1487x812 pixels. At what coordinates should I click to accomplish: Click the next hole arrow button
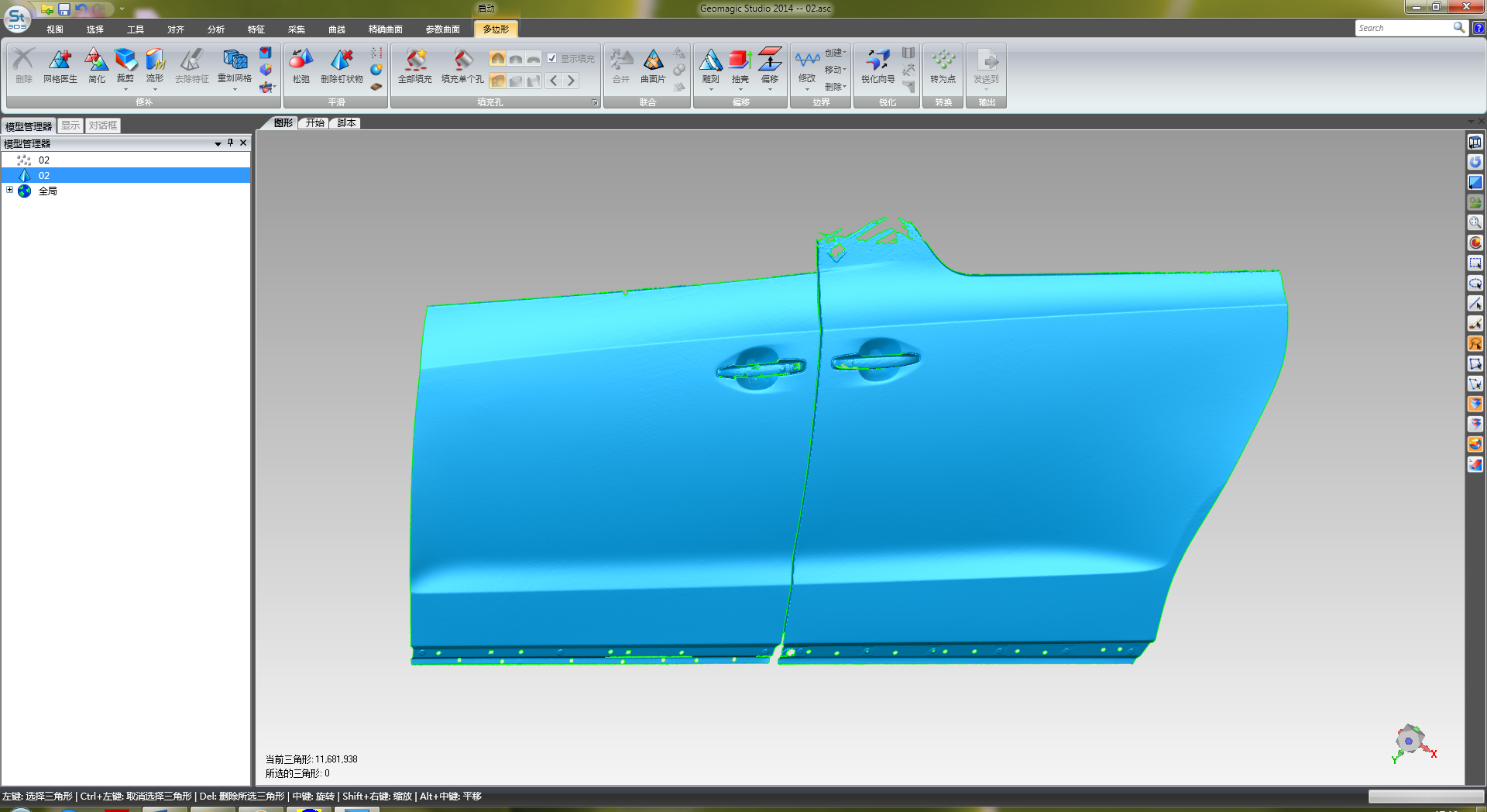click(x=570, y=80)
